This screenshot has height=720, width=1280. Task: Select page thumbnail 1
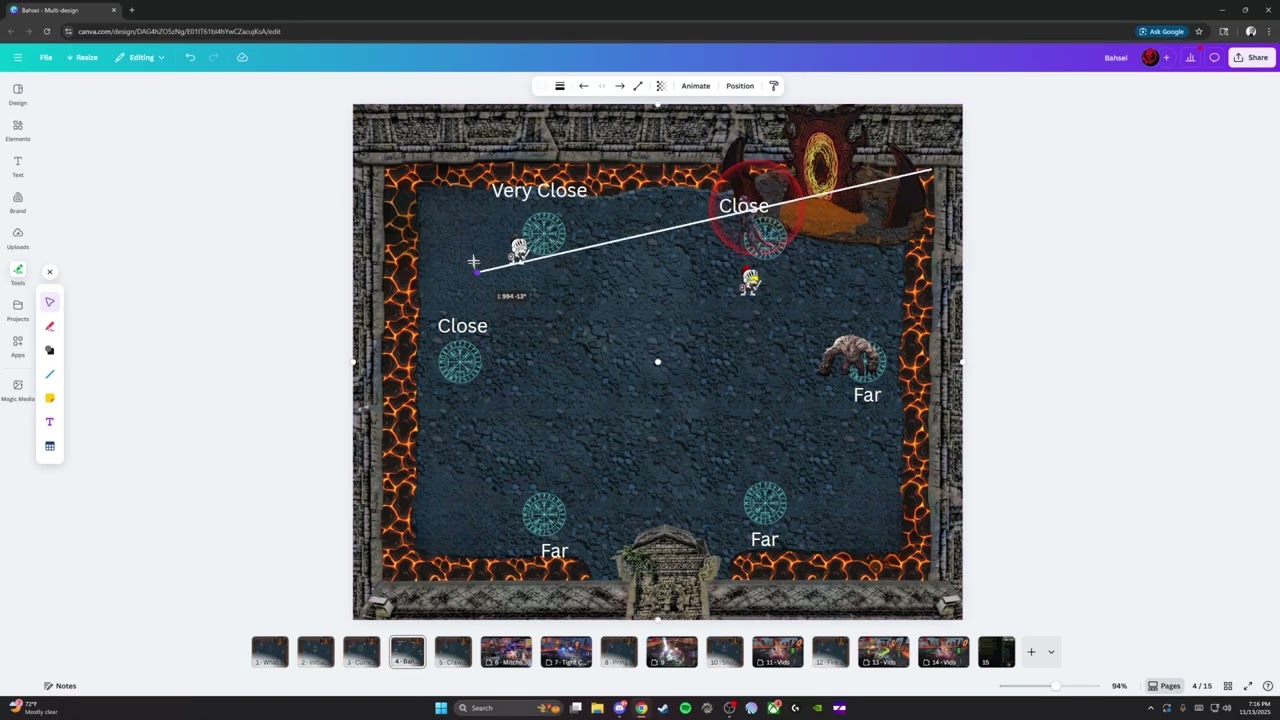270,652
